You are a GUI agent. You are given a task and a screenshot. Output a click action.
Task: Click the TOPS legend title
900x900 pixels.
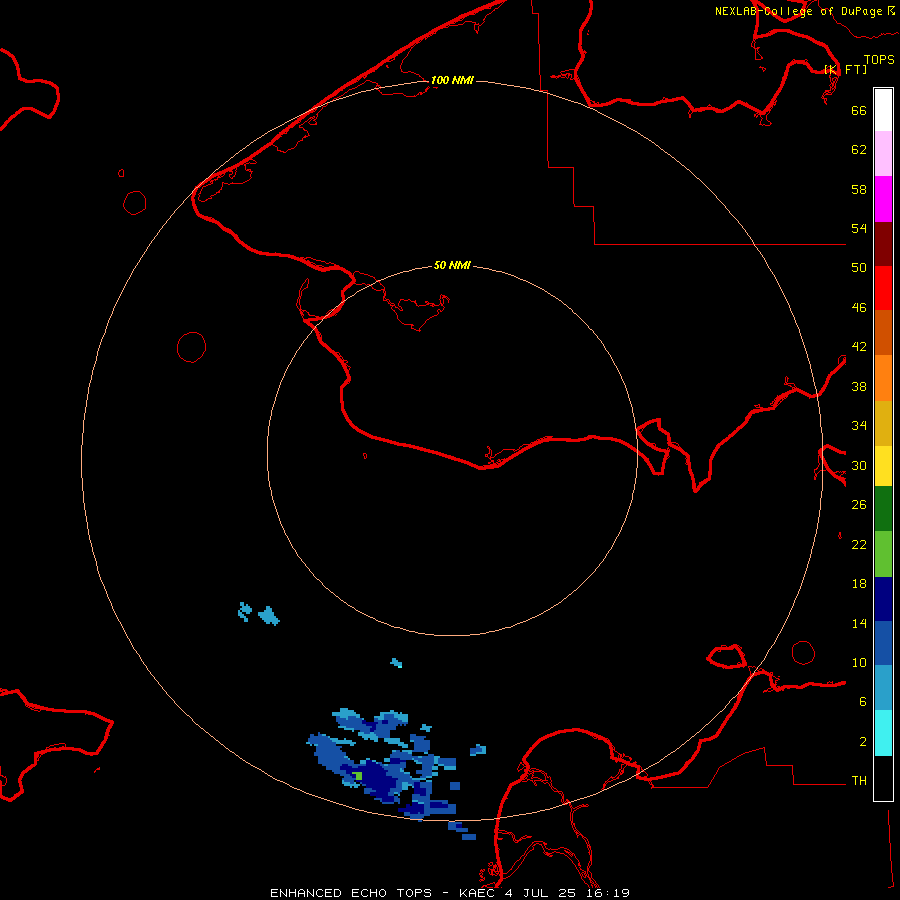click(879, 59)
